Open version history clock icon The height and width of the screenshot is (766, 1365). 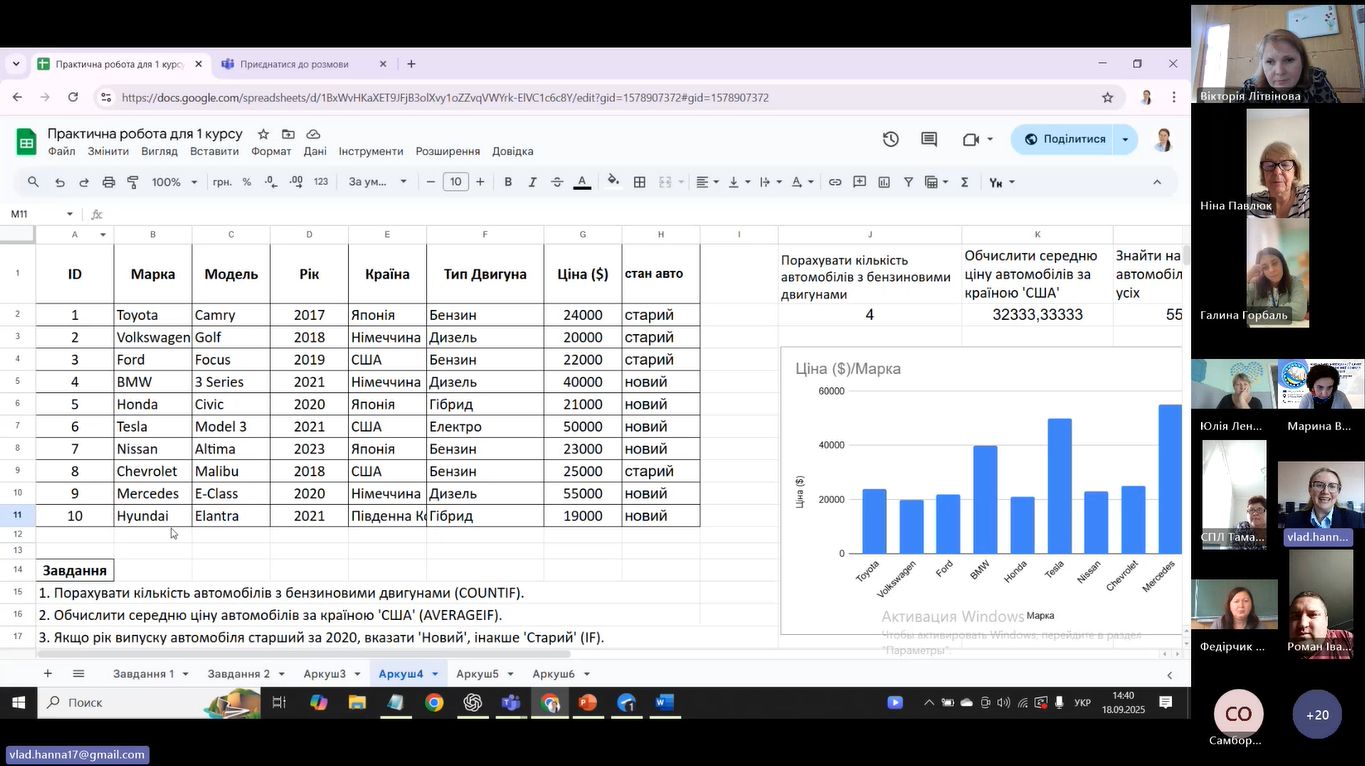point(890,139)
